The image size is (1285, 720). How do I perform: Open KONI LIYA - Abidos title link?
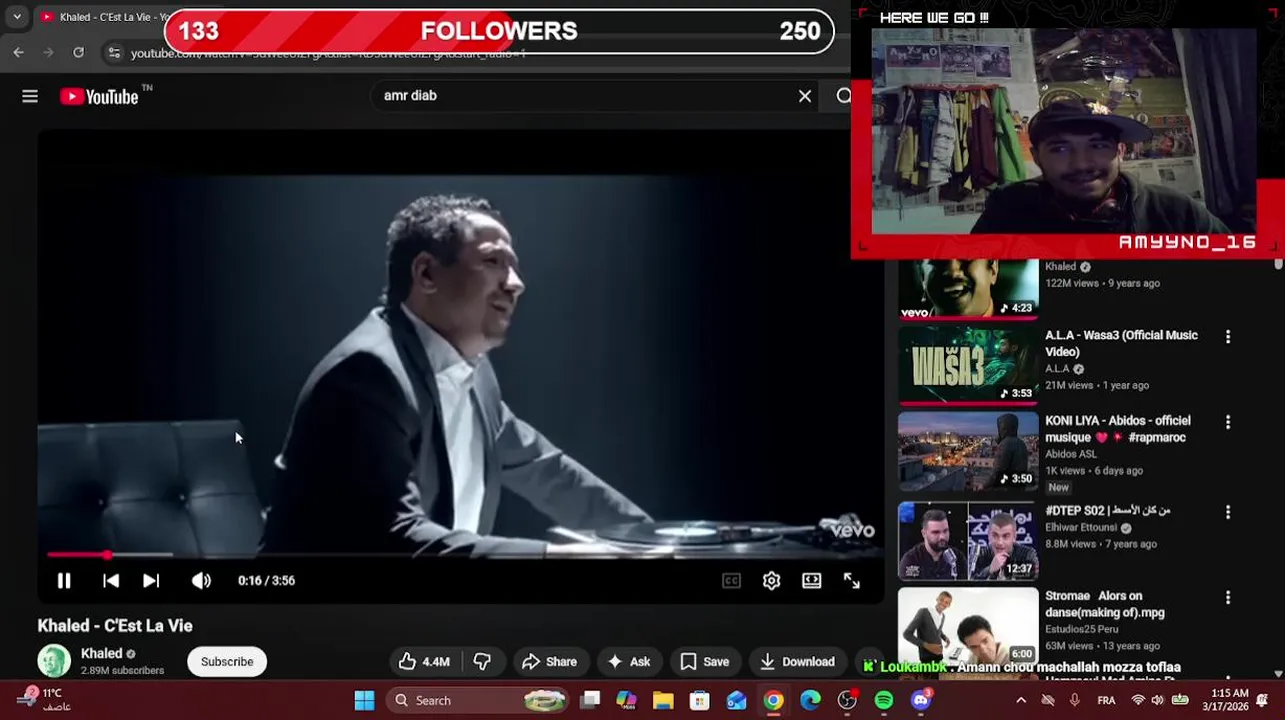1118,429
